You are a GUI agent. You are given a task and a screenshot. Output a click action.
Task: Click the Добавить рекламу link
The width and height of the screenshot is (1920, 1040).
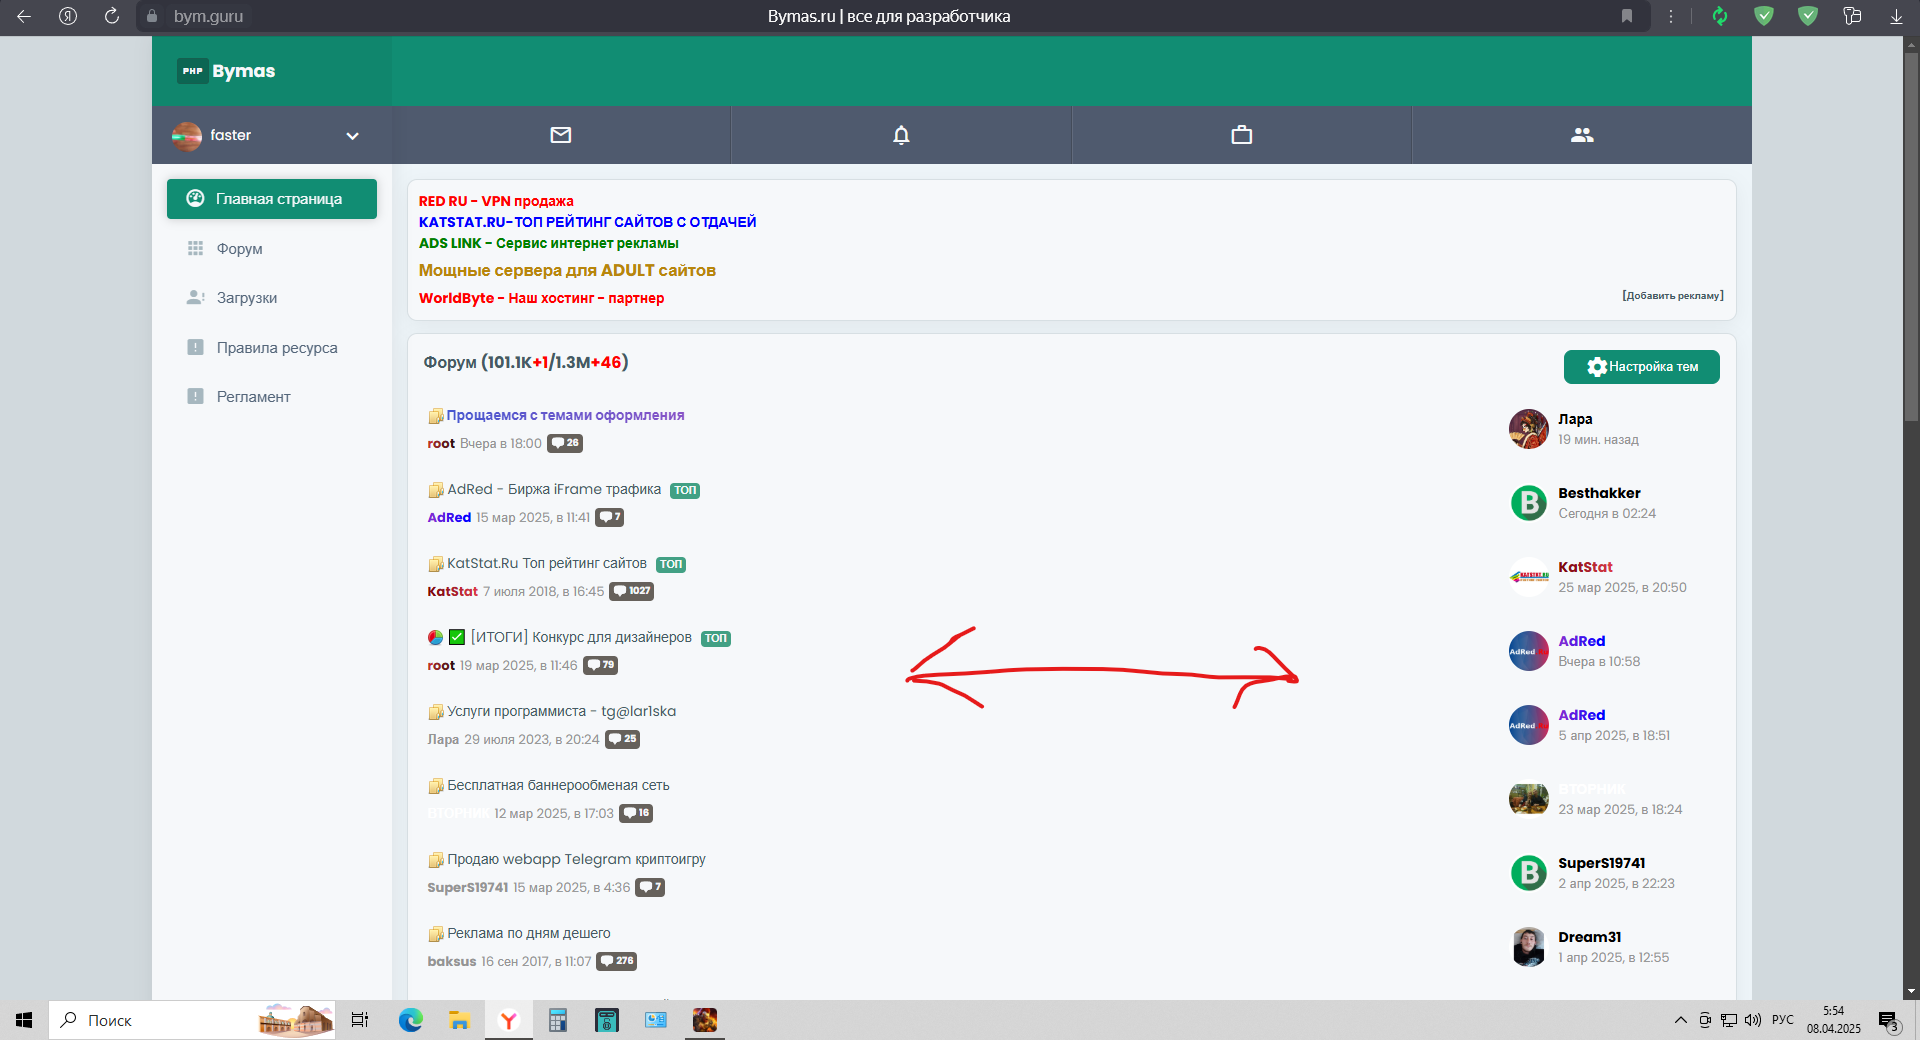click(1672, 296)
